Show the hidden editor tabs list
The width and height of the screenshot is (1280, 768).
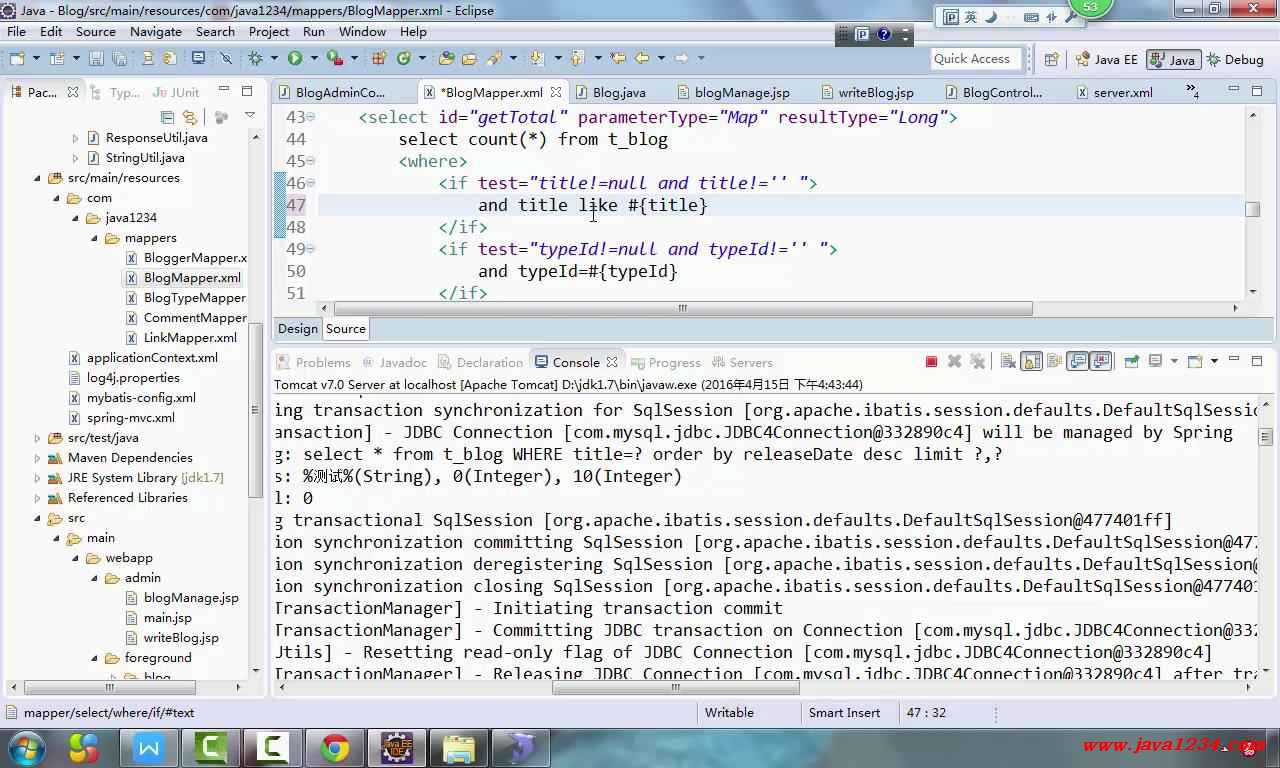[1193, 91]
